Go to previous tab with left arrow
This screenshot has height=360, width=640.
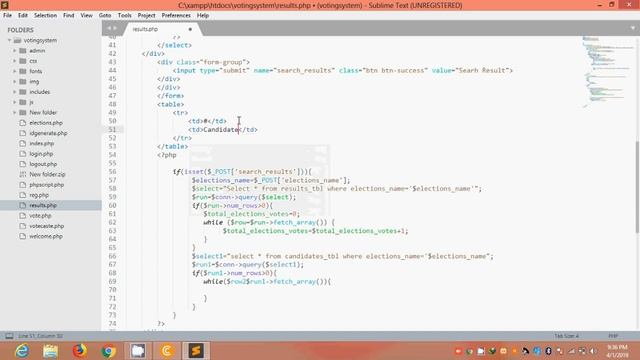point(109,28)
